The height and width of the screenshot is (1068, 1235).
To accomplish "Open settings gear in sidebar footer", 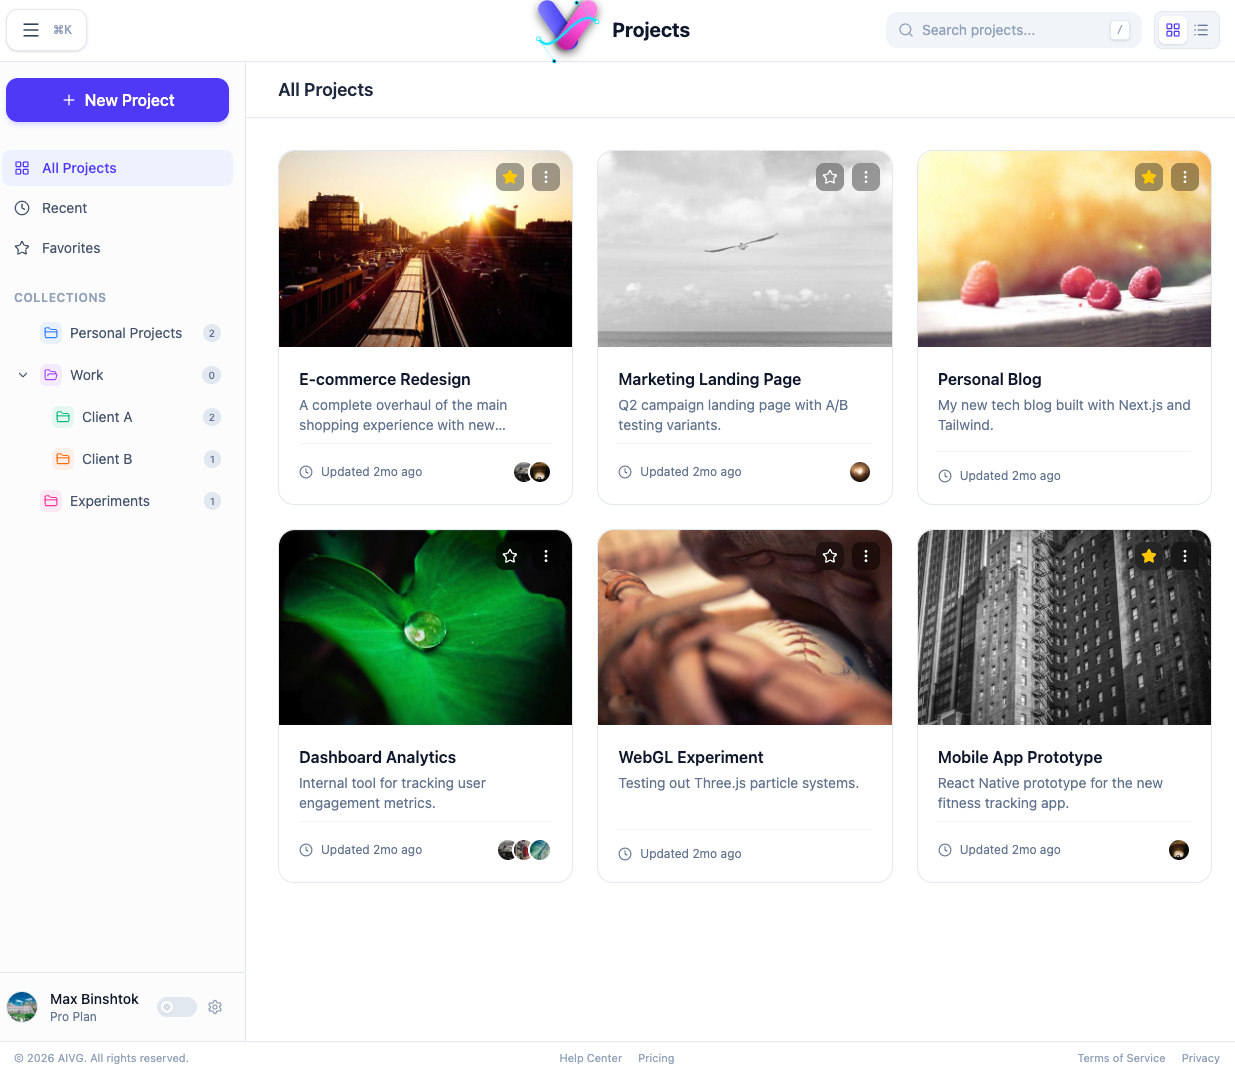I will click(x=215, y=1007).
